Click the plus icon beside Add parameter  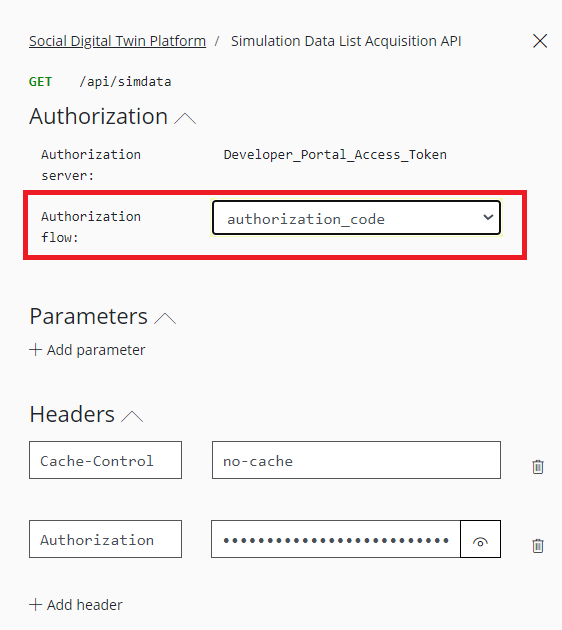coord(35,350)
